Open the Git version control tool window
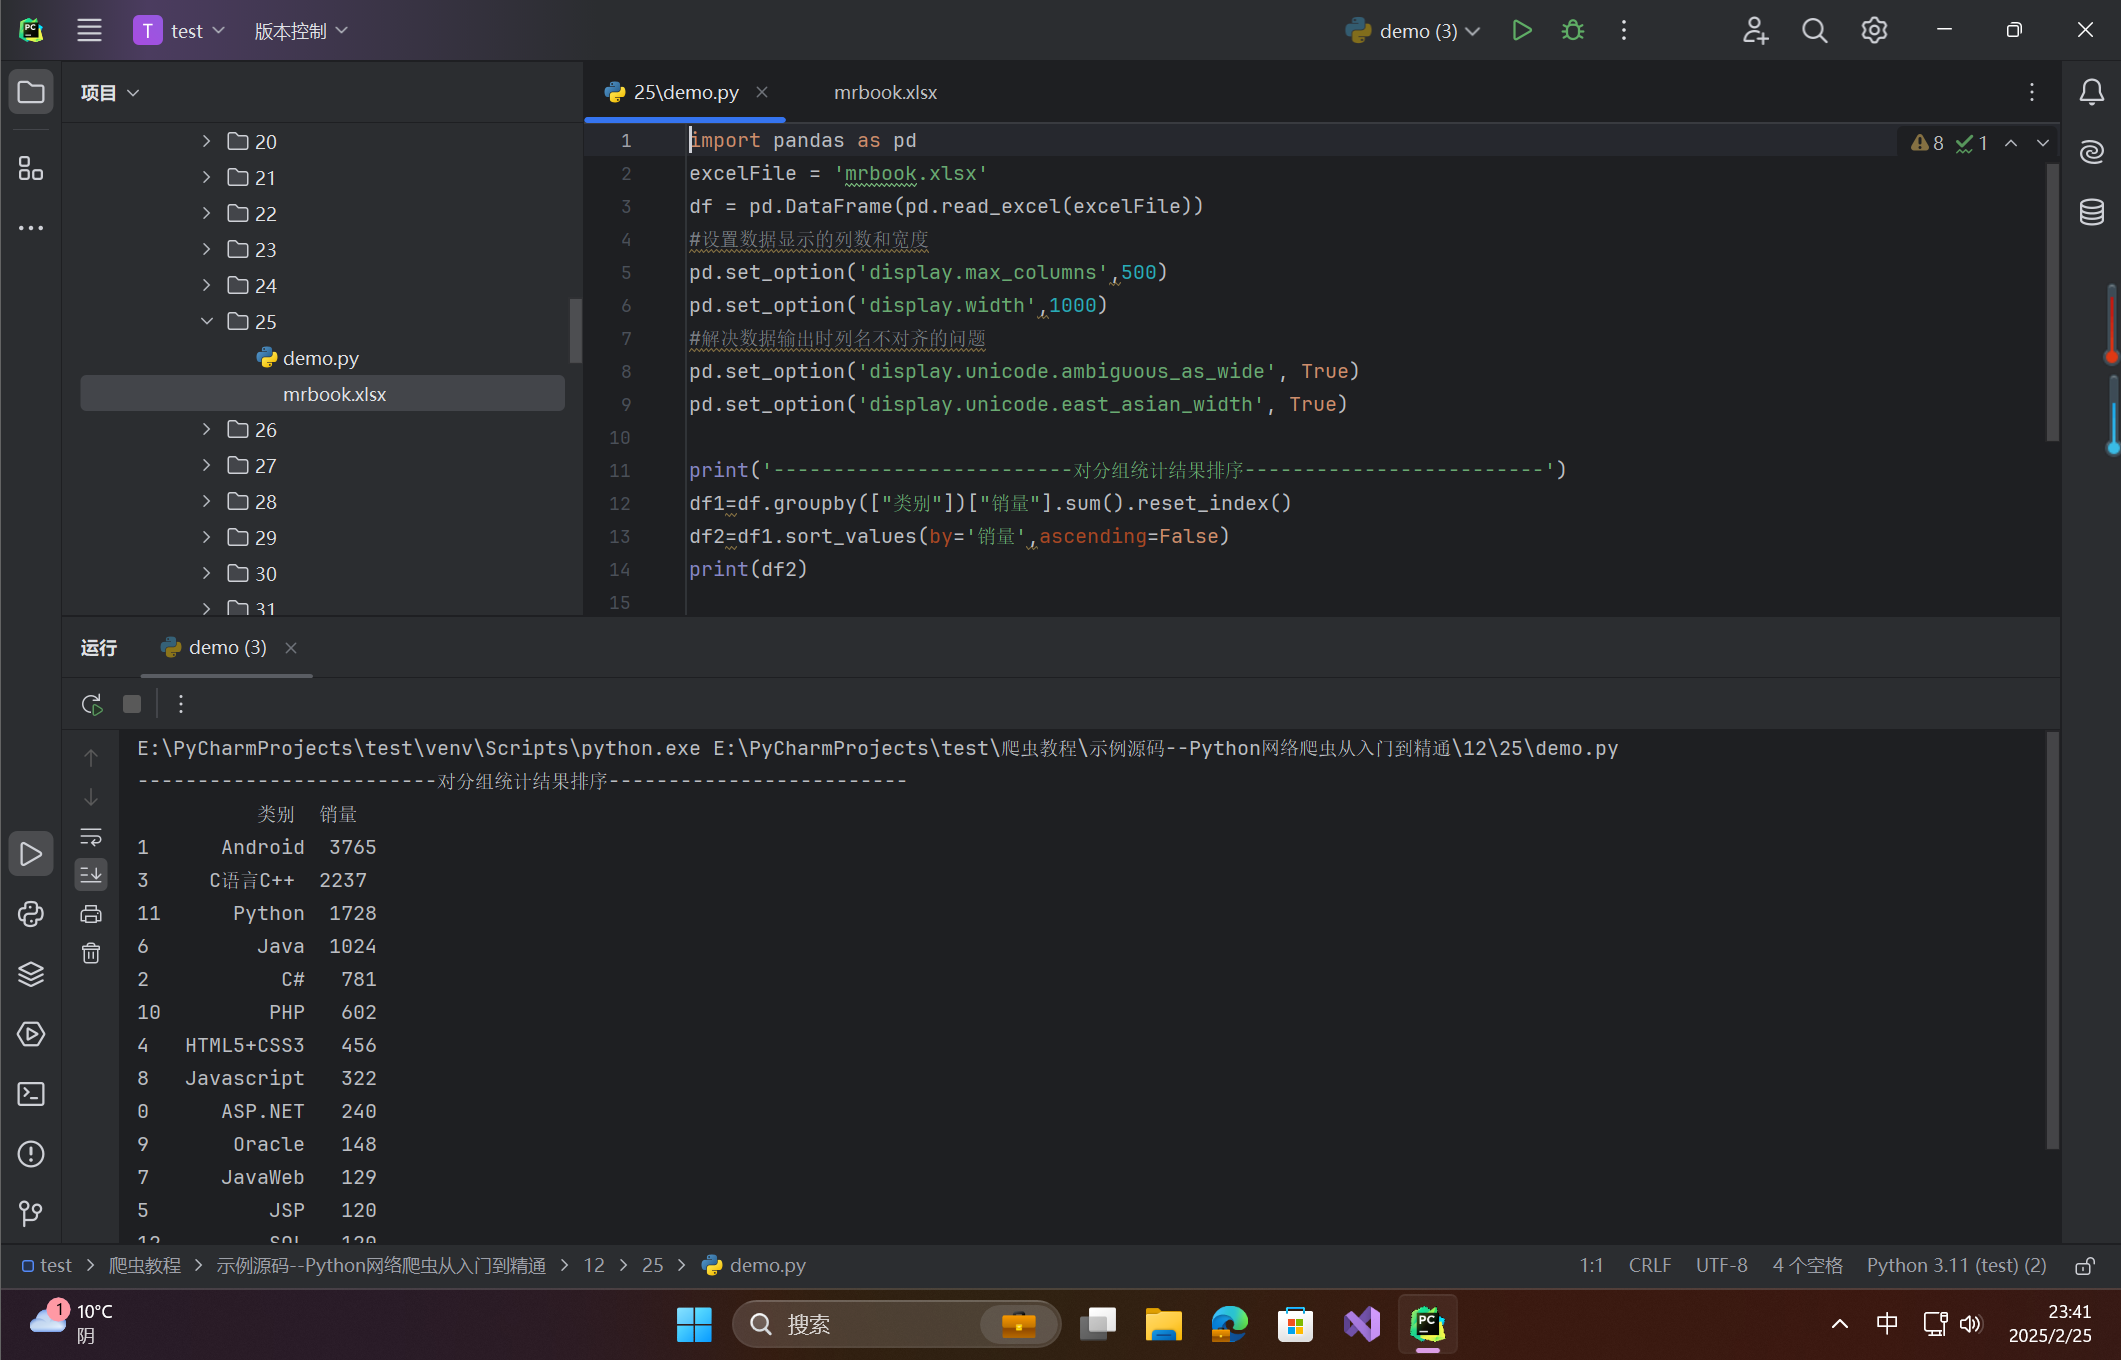Viewport: 2121px width, 1360px height. tap(31, 1214)
